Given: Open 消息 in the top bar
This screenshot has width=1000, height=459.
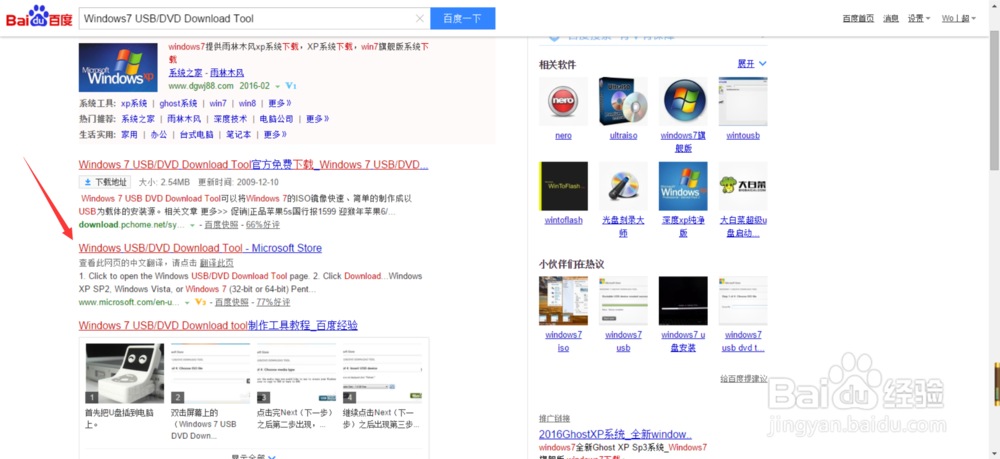Looking at the screenshot, I should coord(890,18).
